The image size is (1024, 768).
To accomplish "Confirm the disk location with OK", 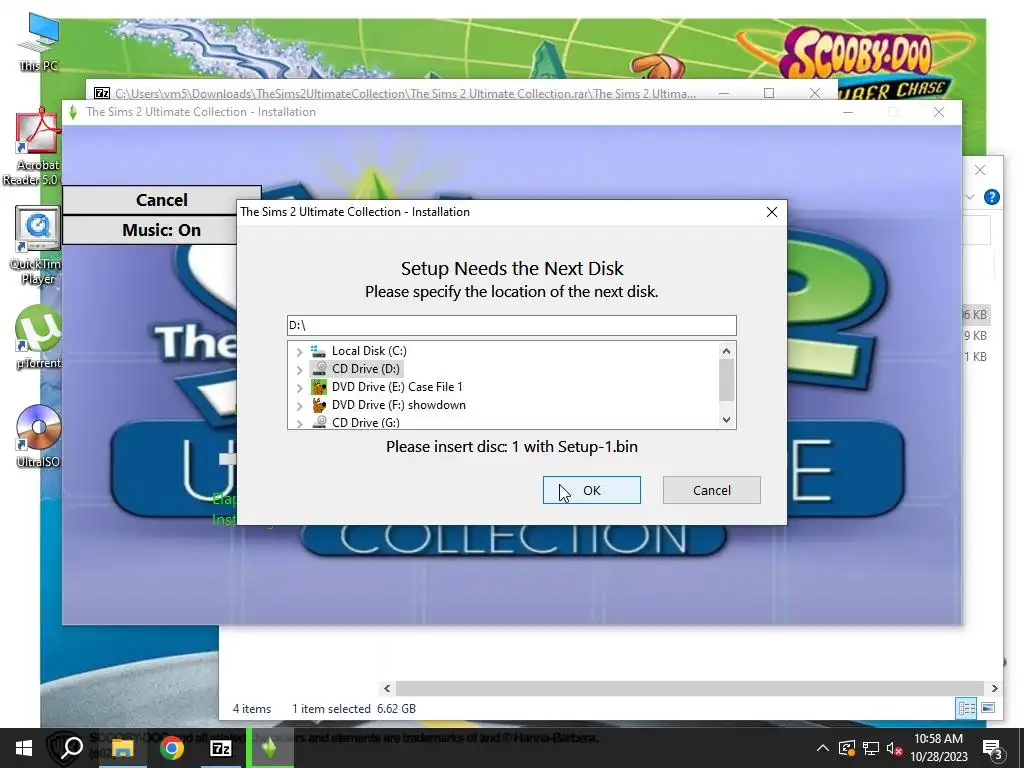I will [592, 490].
